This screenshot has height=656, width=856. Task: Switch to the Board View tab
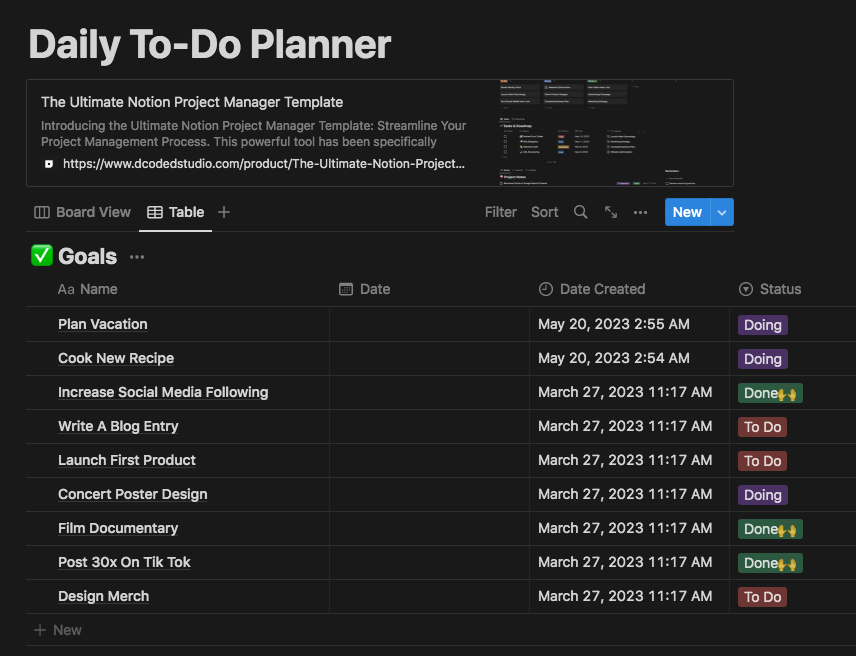(x=83, y=212)
